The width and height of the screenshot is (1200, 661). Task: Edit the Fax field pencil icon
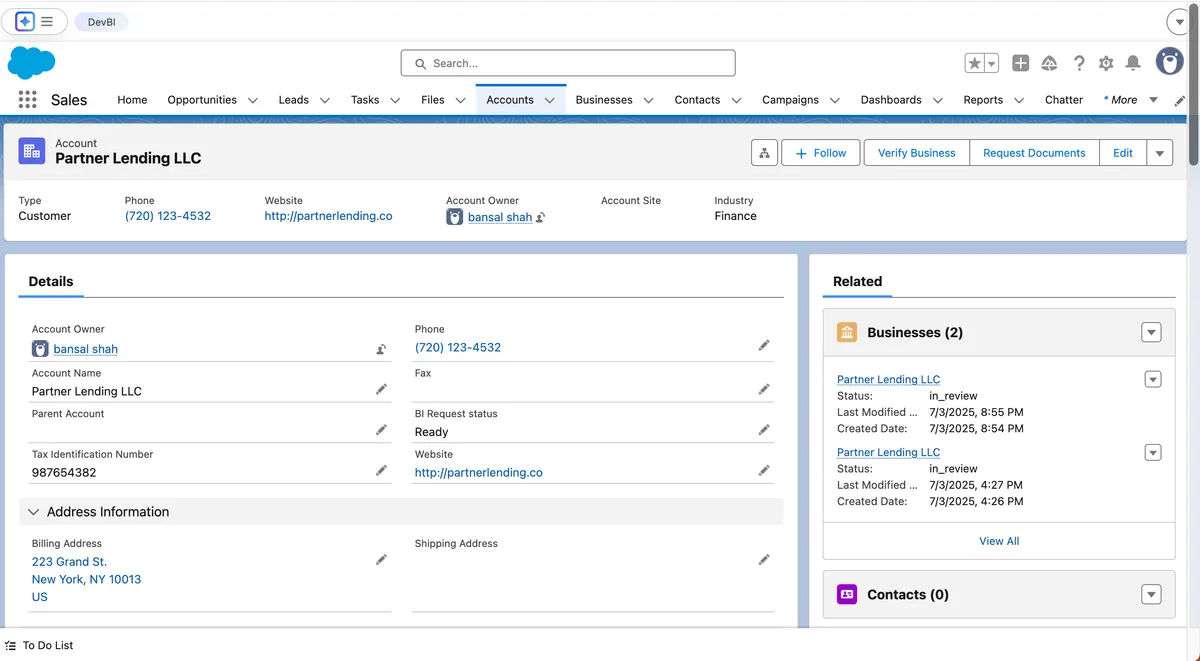coord(764,389)
